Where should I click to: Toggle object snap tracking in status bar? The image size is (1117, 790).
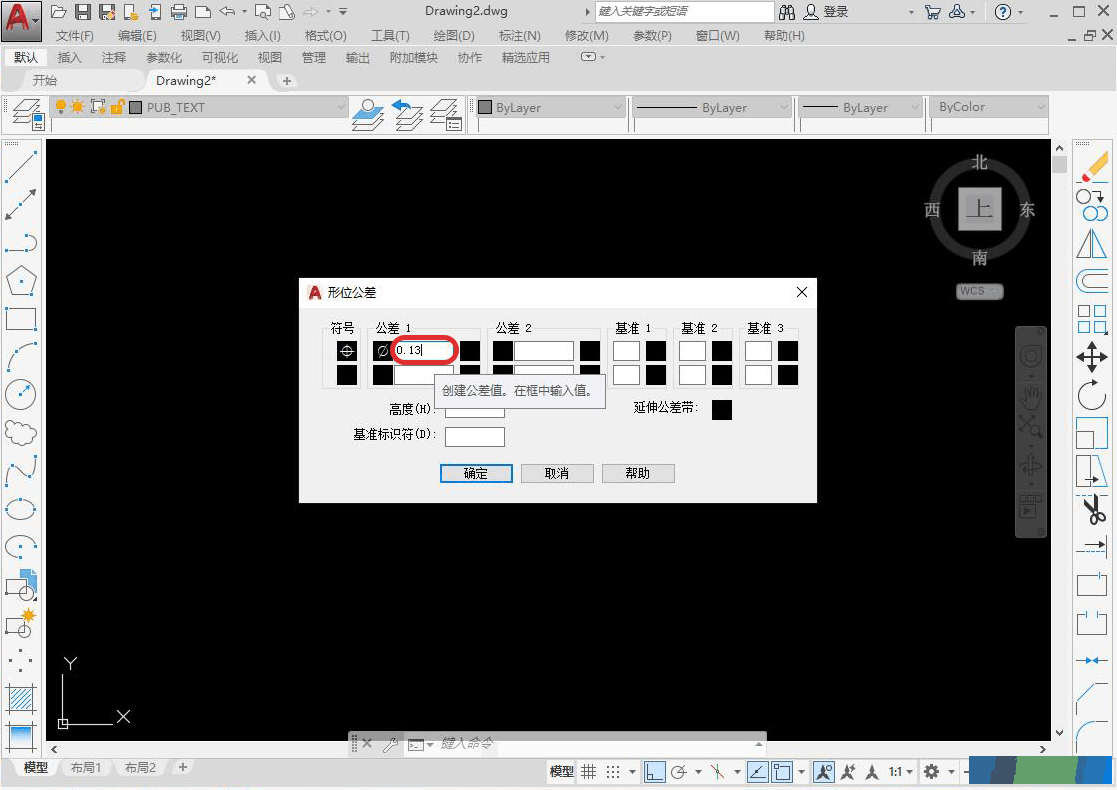click(x=757, y=771)
